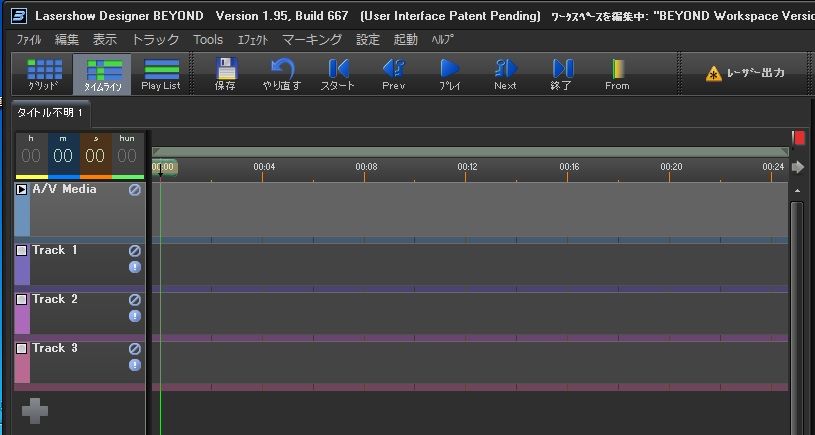
Task: Toggle the Track 3 checkbox
Action: [x=21, y=349]
